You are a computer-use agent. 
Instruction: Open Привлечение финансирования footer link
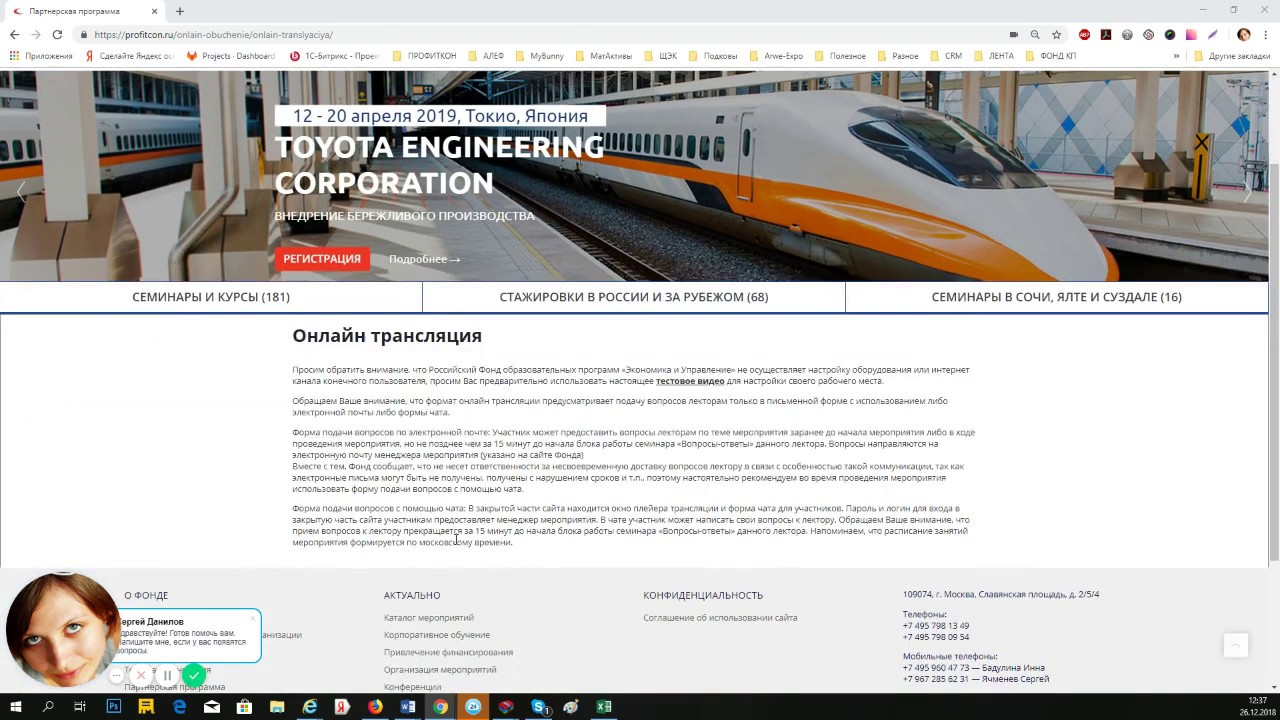pyautogui.click(x=448, y=652)
